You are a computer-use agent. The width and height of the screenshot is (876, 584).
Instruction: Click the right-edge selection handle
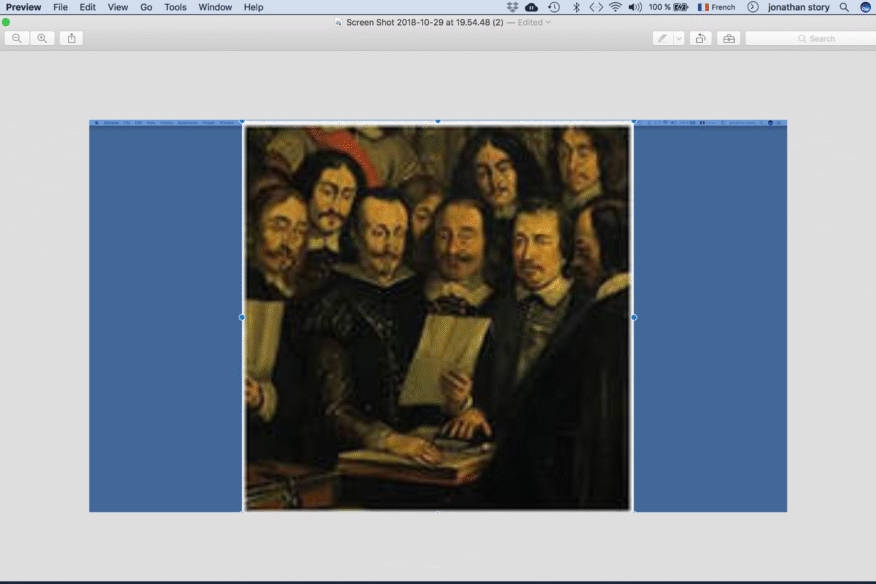point(633,317)
